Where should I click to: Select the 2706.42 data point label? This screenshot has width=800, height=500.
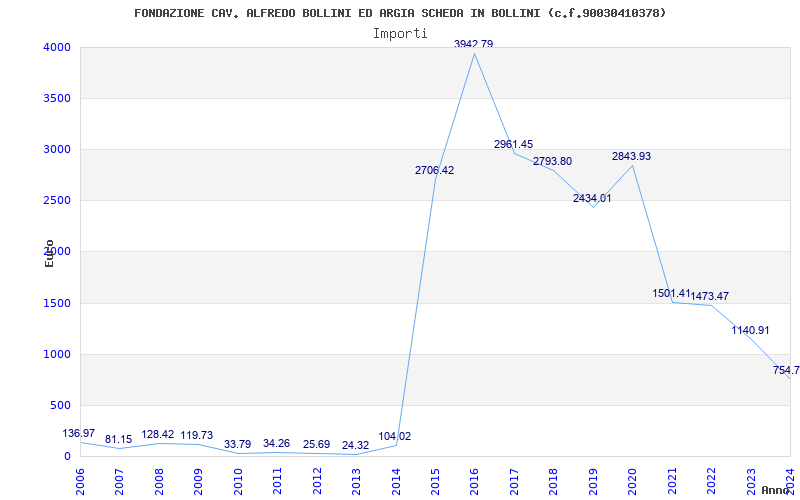coord(434,170)
